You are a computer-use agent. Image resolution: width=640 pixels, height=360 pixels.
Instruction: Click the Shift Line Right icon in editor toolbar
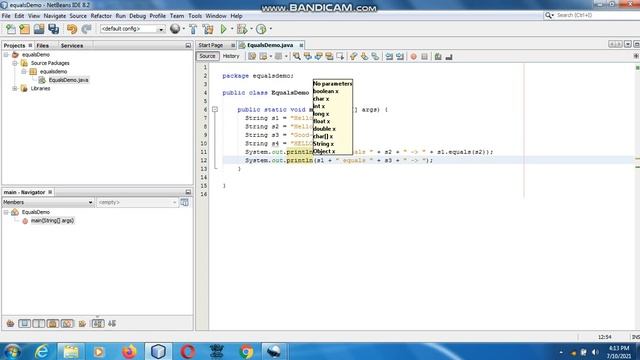pyautogui.click(x=400, y=56)
